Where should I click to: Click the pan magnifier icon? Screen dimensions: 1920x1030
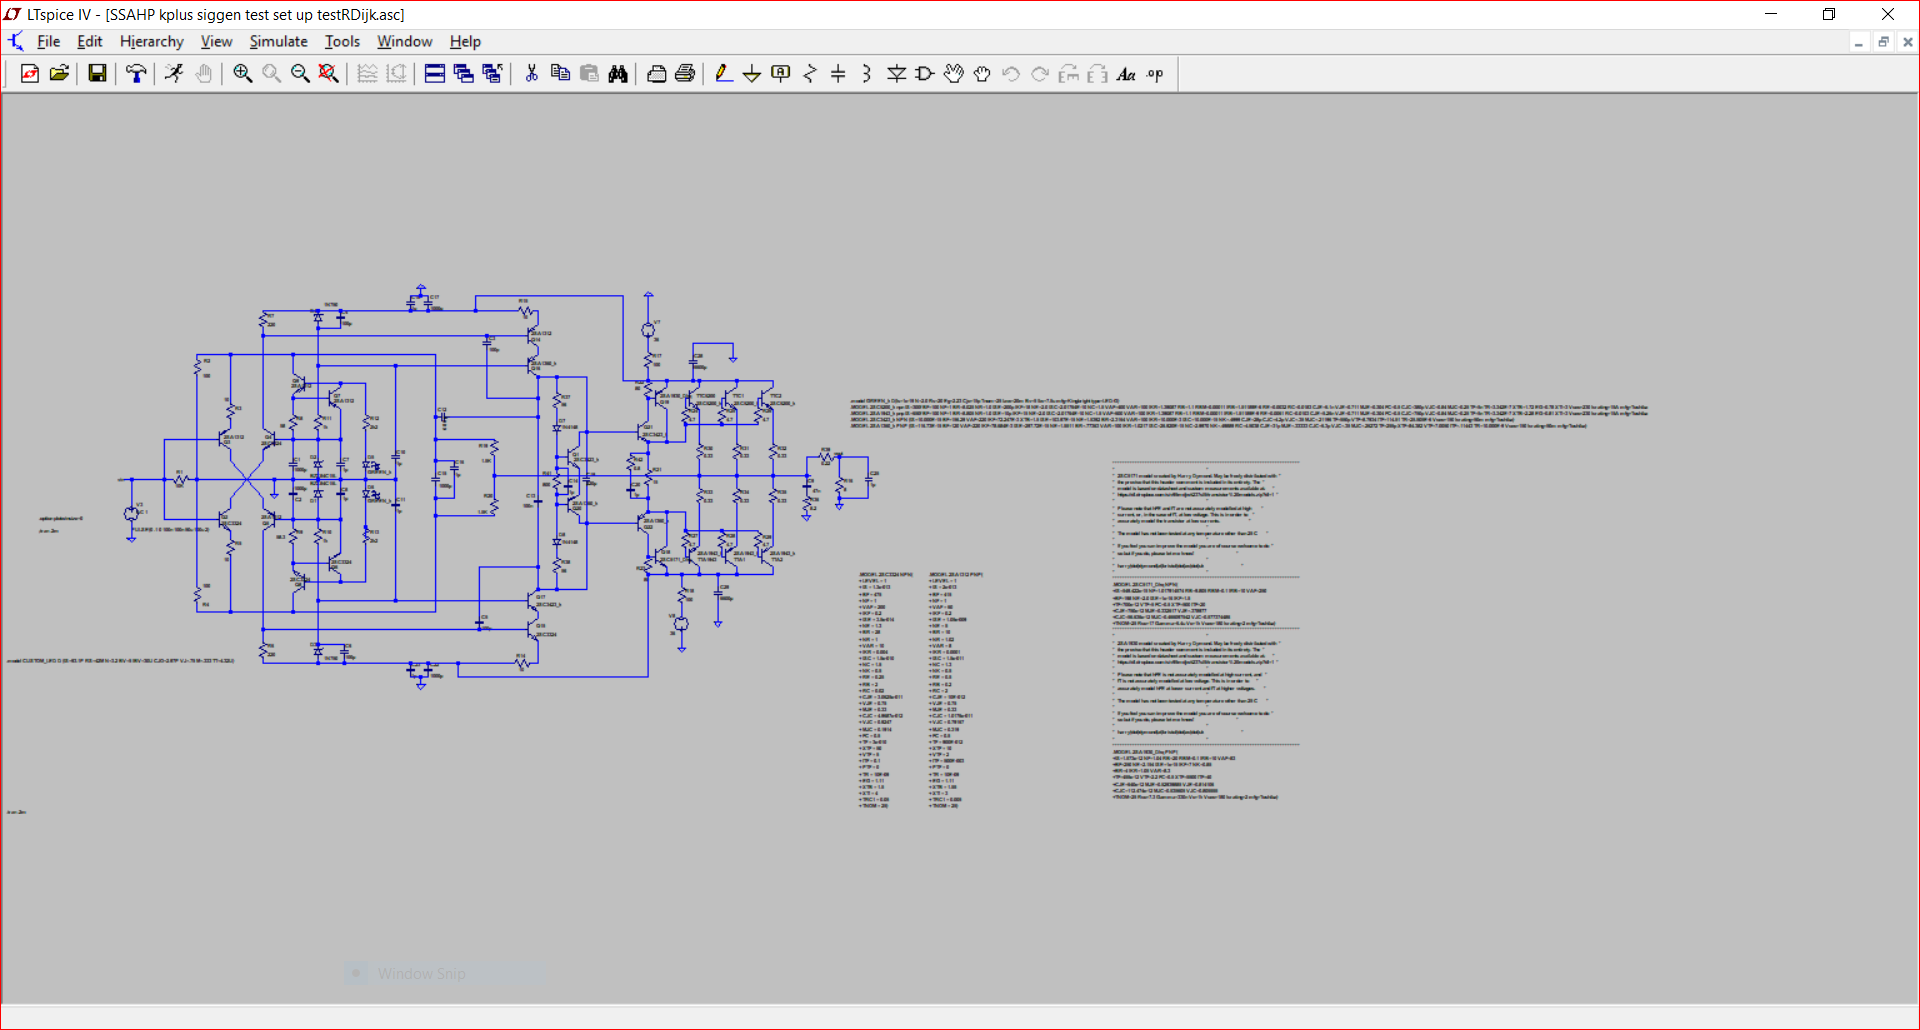pos(271,74)
